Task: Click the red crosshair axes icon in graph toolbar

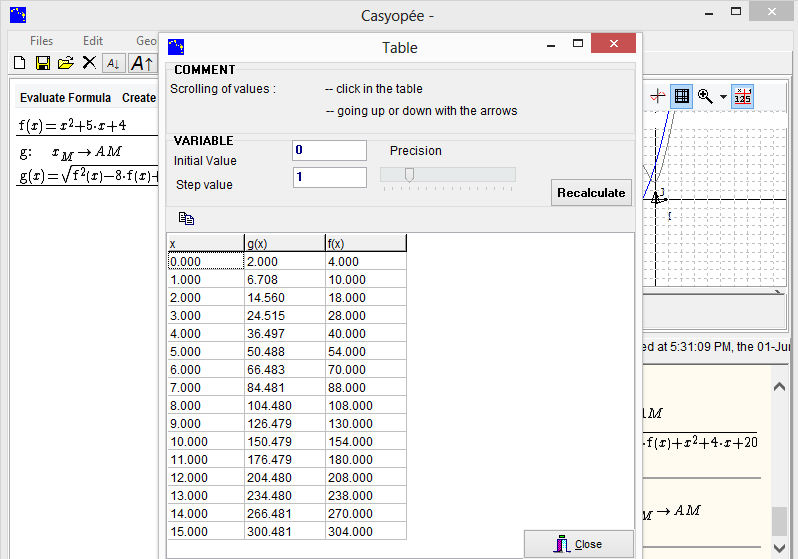Action: click(x=658, y=96)
